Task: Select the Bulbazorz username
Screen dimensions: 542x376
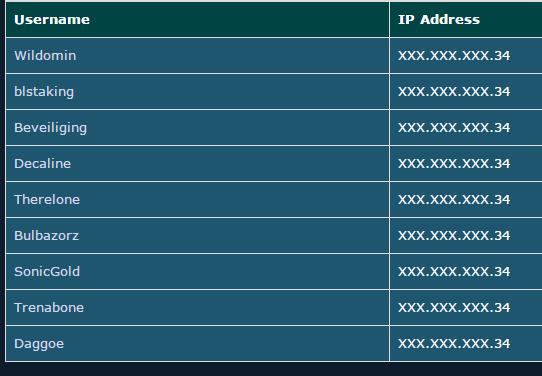Action: tap(47, 235)
